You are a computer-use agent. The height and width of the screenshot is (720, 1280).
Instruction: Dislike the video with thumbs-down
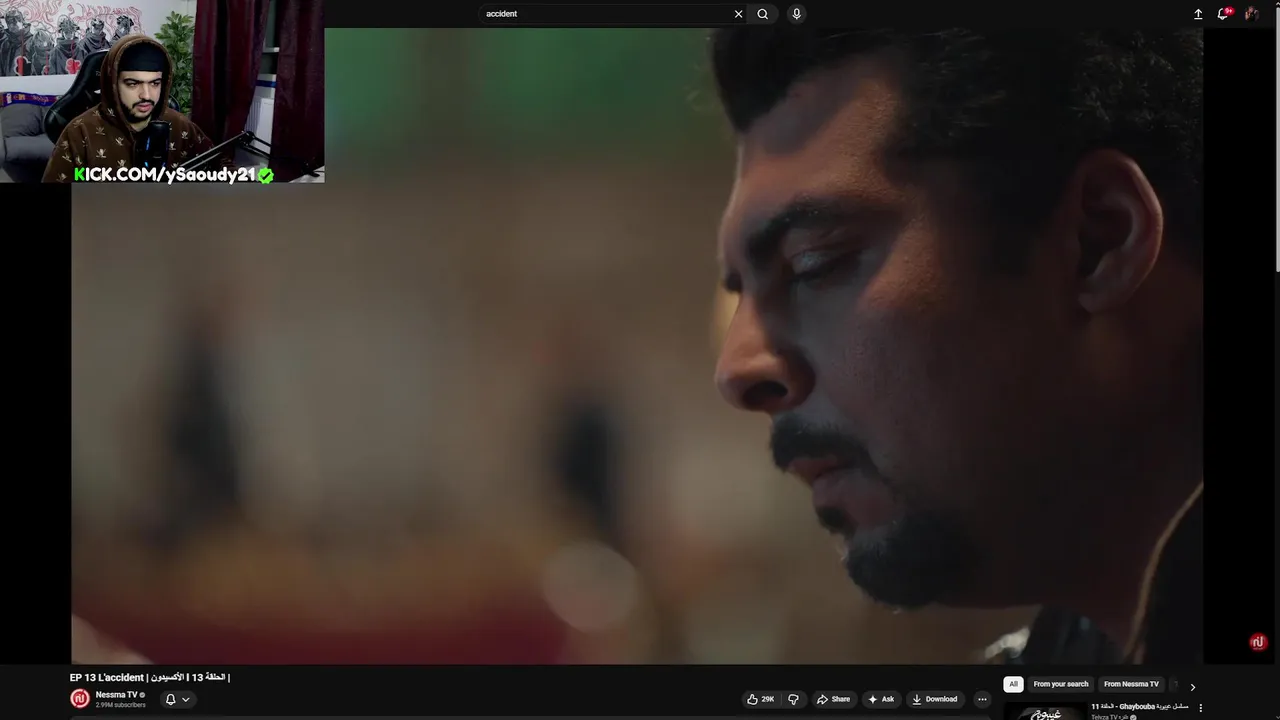coord(793,700)
